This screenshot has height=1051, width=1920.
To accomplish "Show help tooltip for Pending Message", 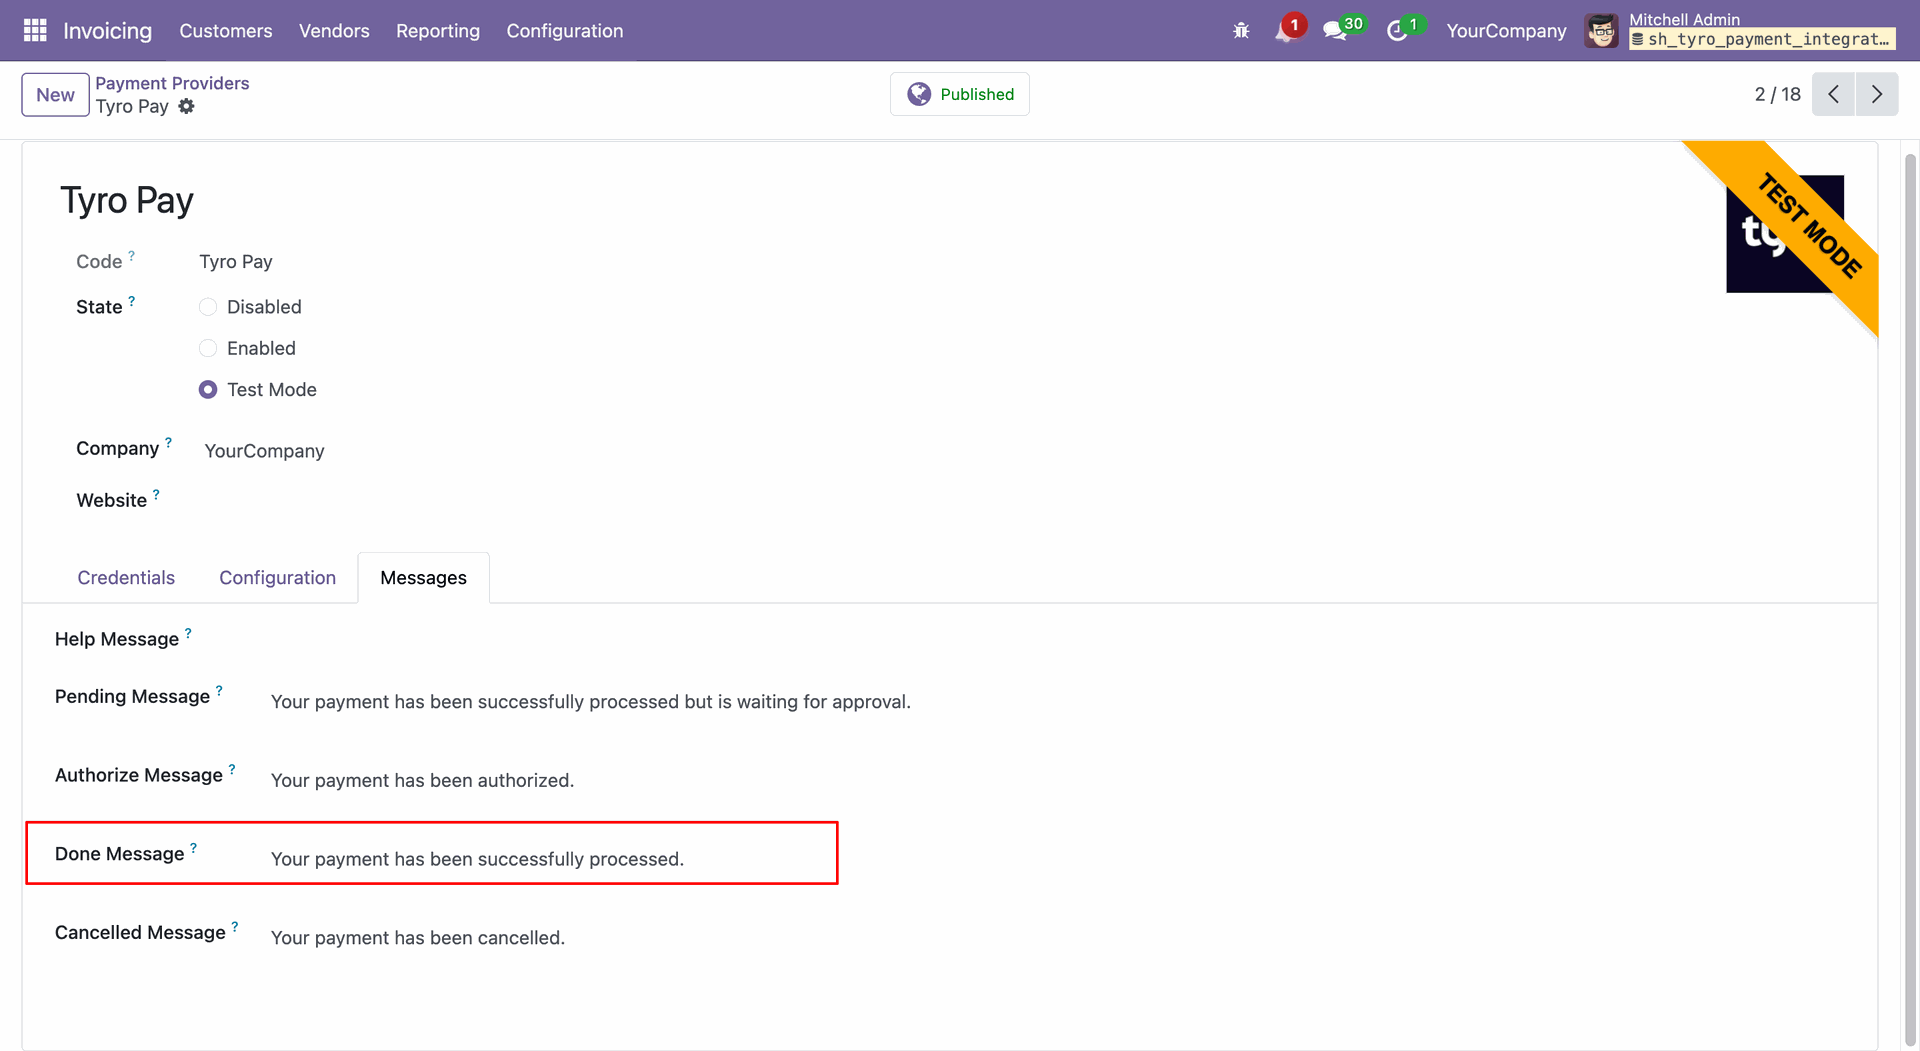I will tap(219, 690).
